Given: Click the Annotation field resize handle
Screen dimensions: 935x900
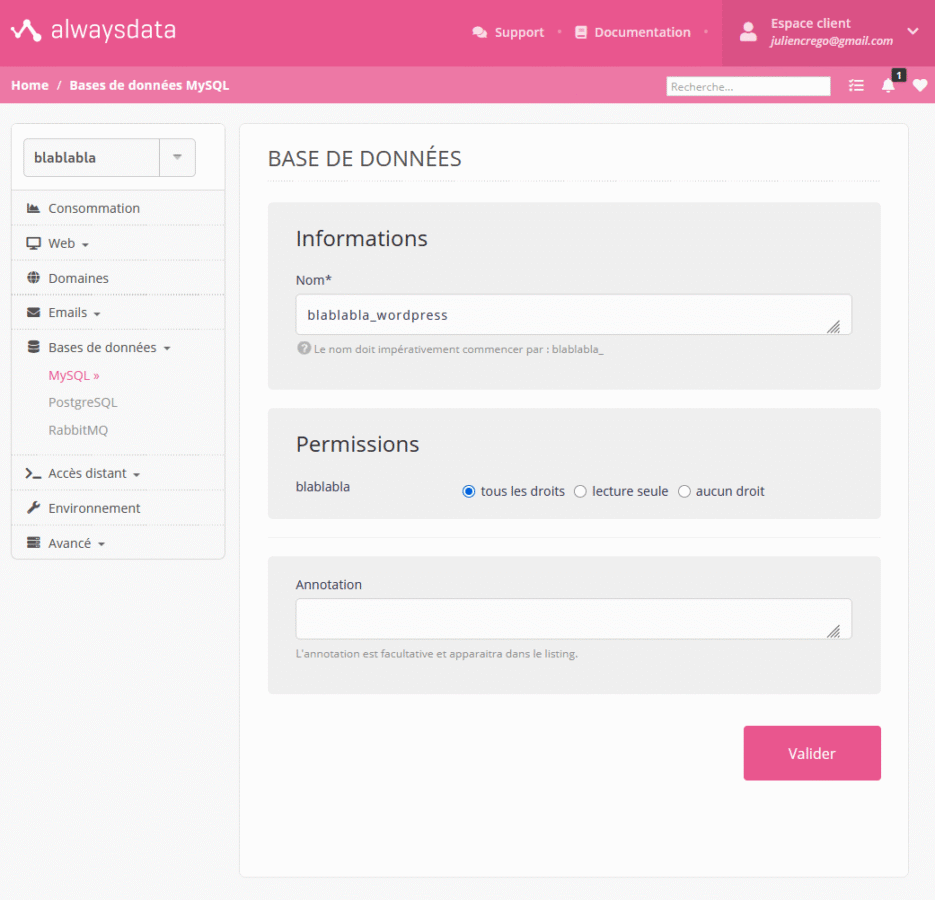Looking at the screenshot, I should coord(834,631).
